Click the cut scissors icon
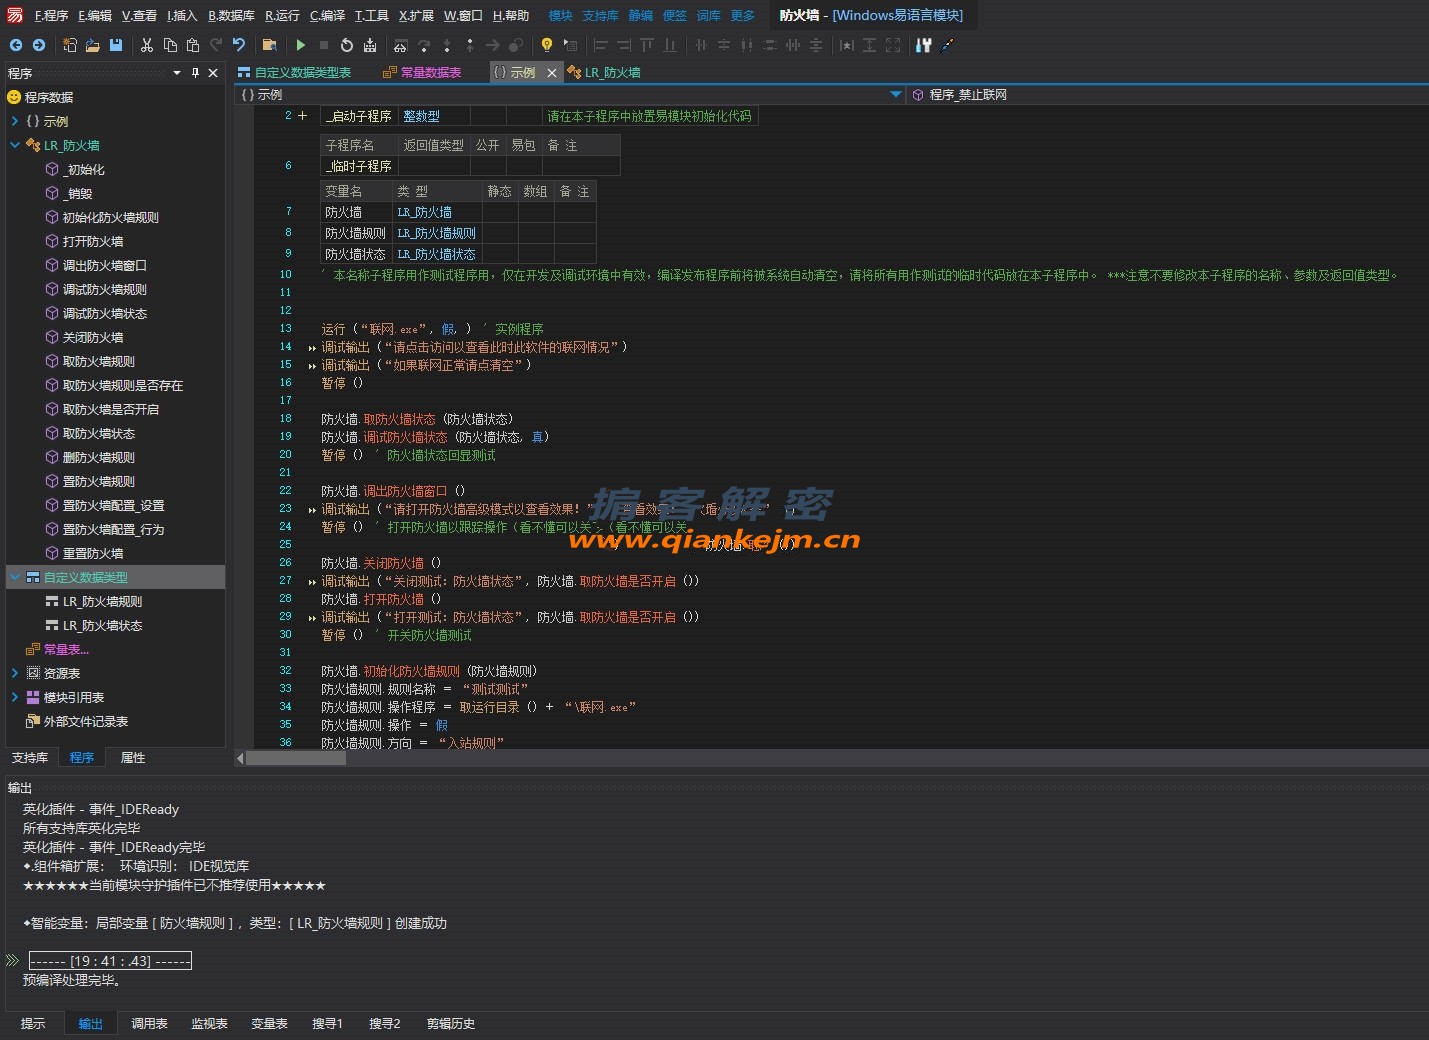This screenshot has width=1429, height=1040. tap(147, 45)
